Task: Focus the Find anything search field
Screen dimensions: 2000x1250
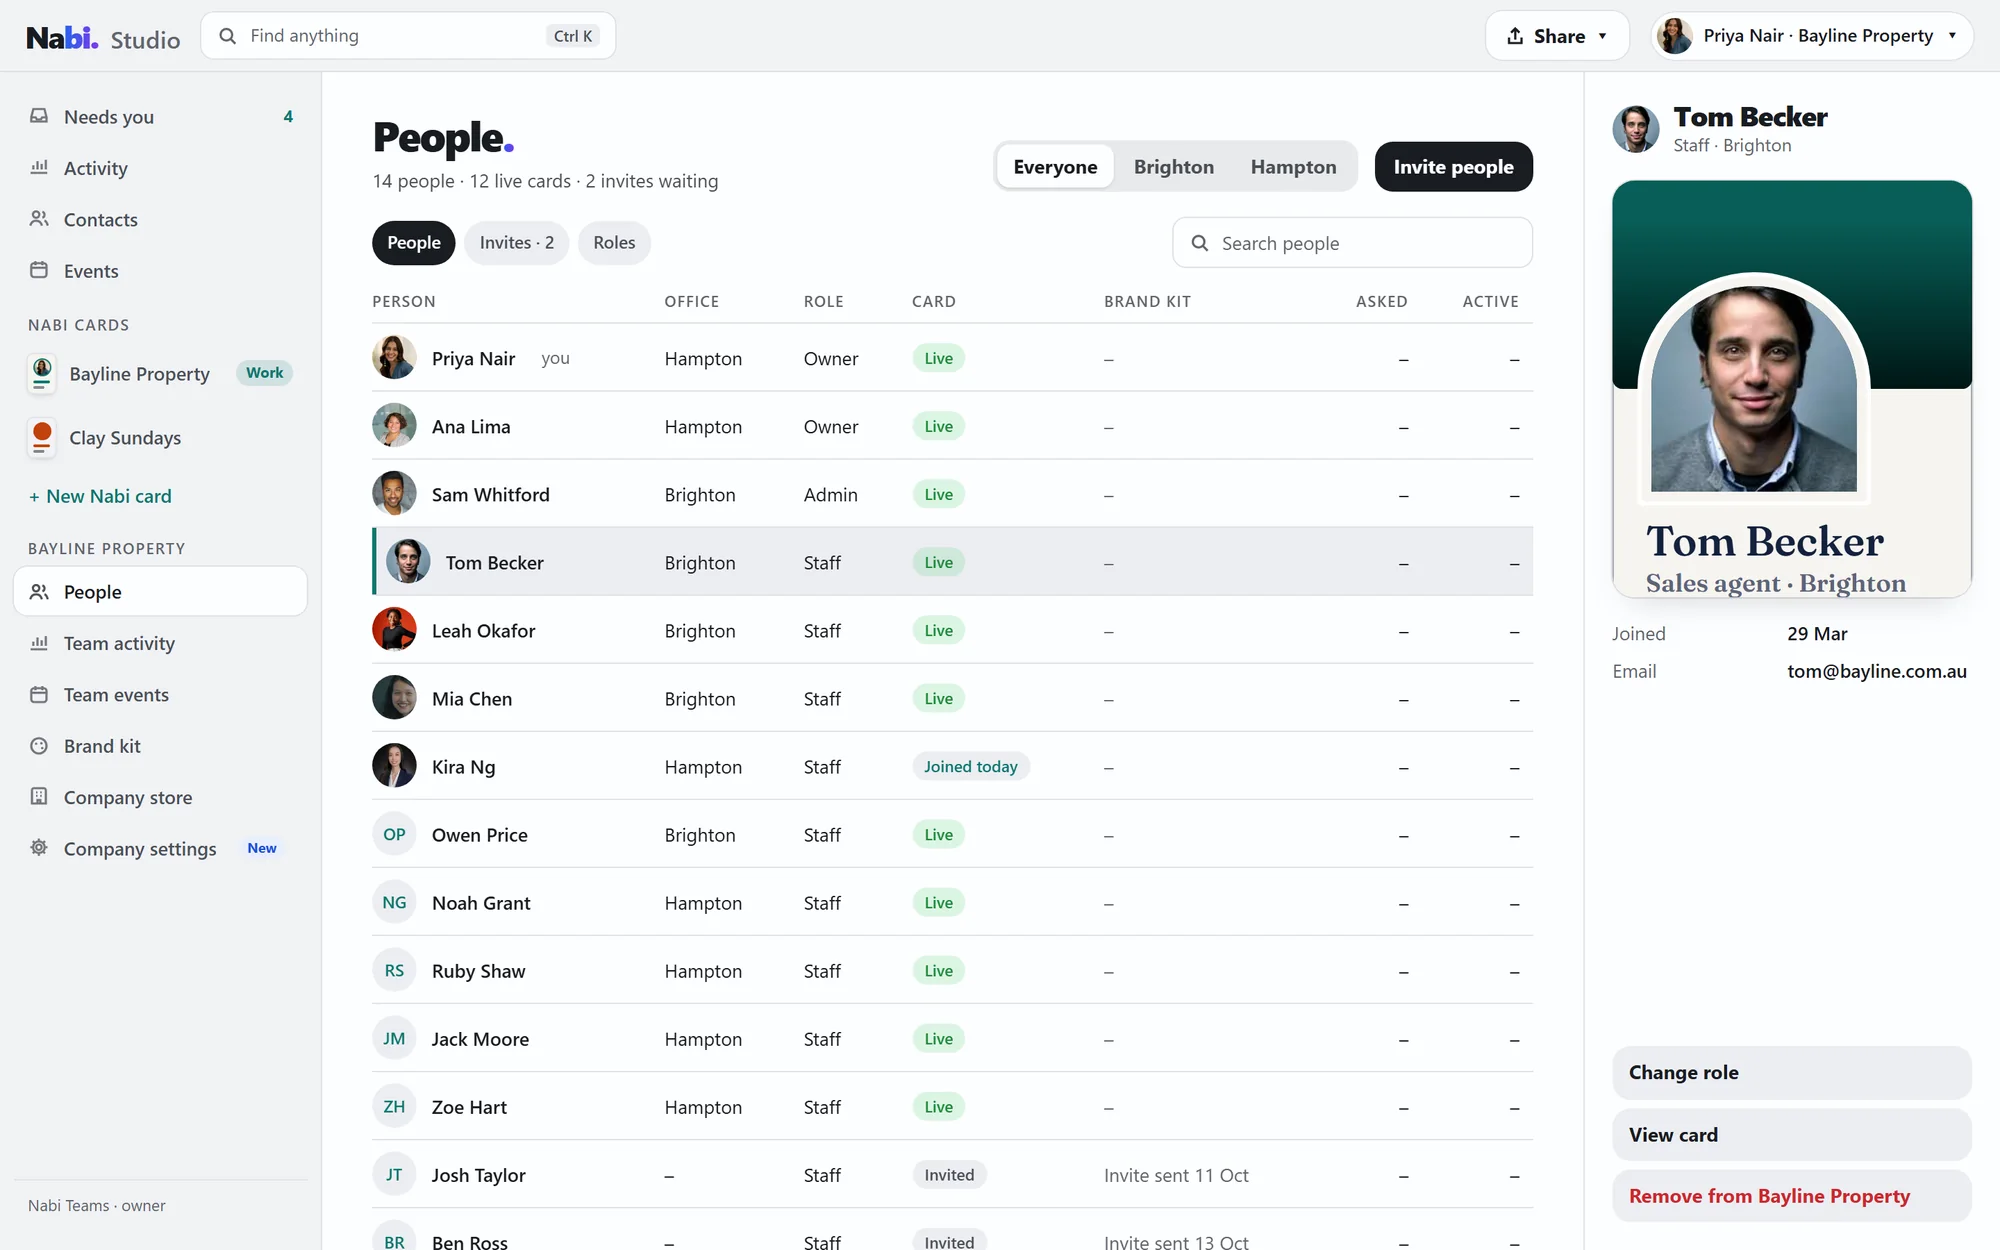Action: (408, 36)
